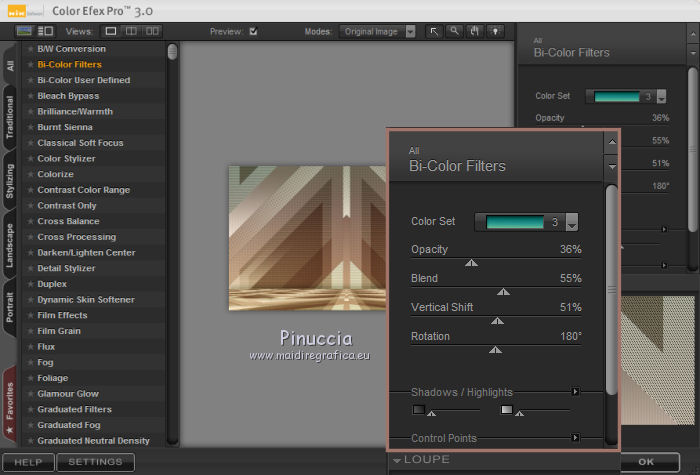The width and height of the screenshot is (700, 475).
Task: Click the HELP button
Action: pos(28,462)
